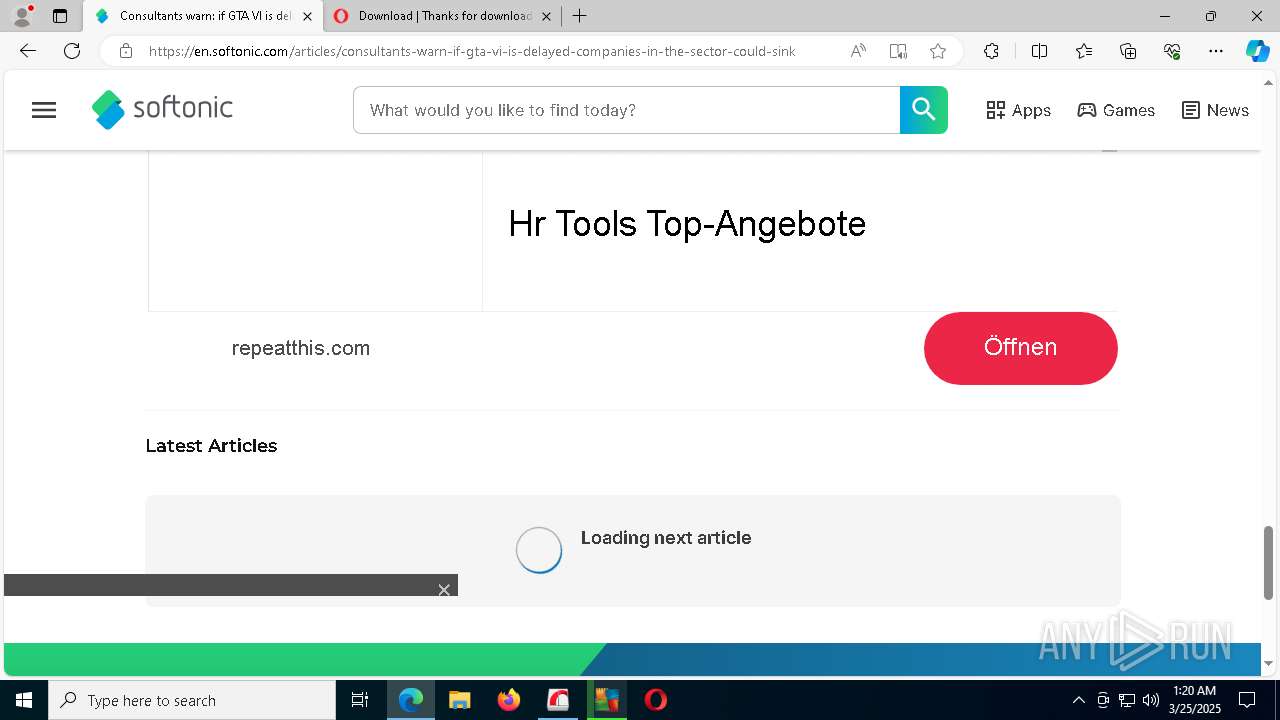The width and height of the screenshot is (1280, 720).
Task: Open the notification center
Action: tap(1247, 700)
